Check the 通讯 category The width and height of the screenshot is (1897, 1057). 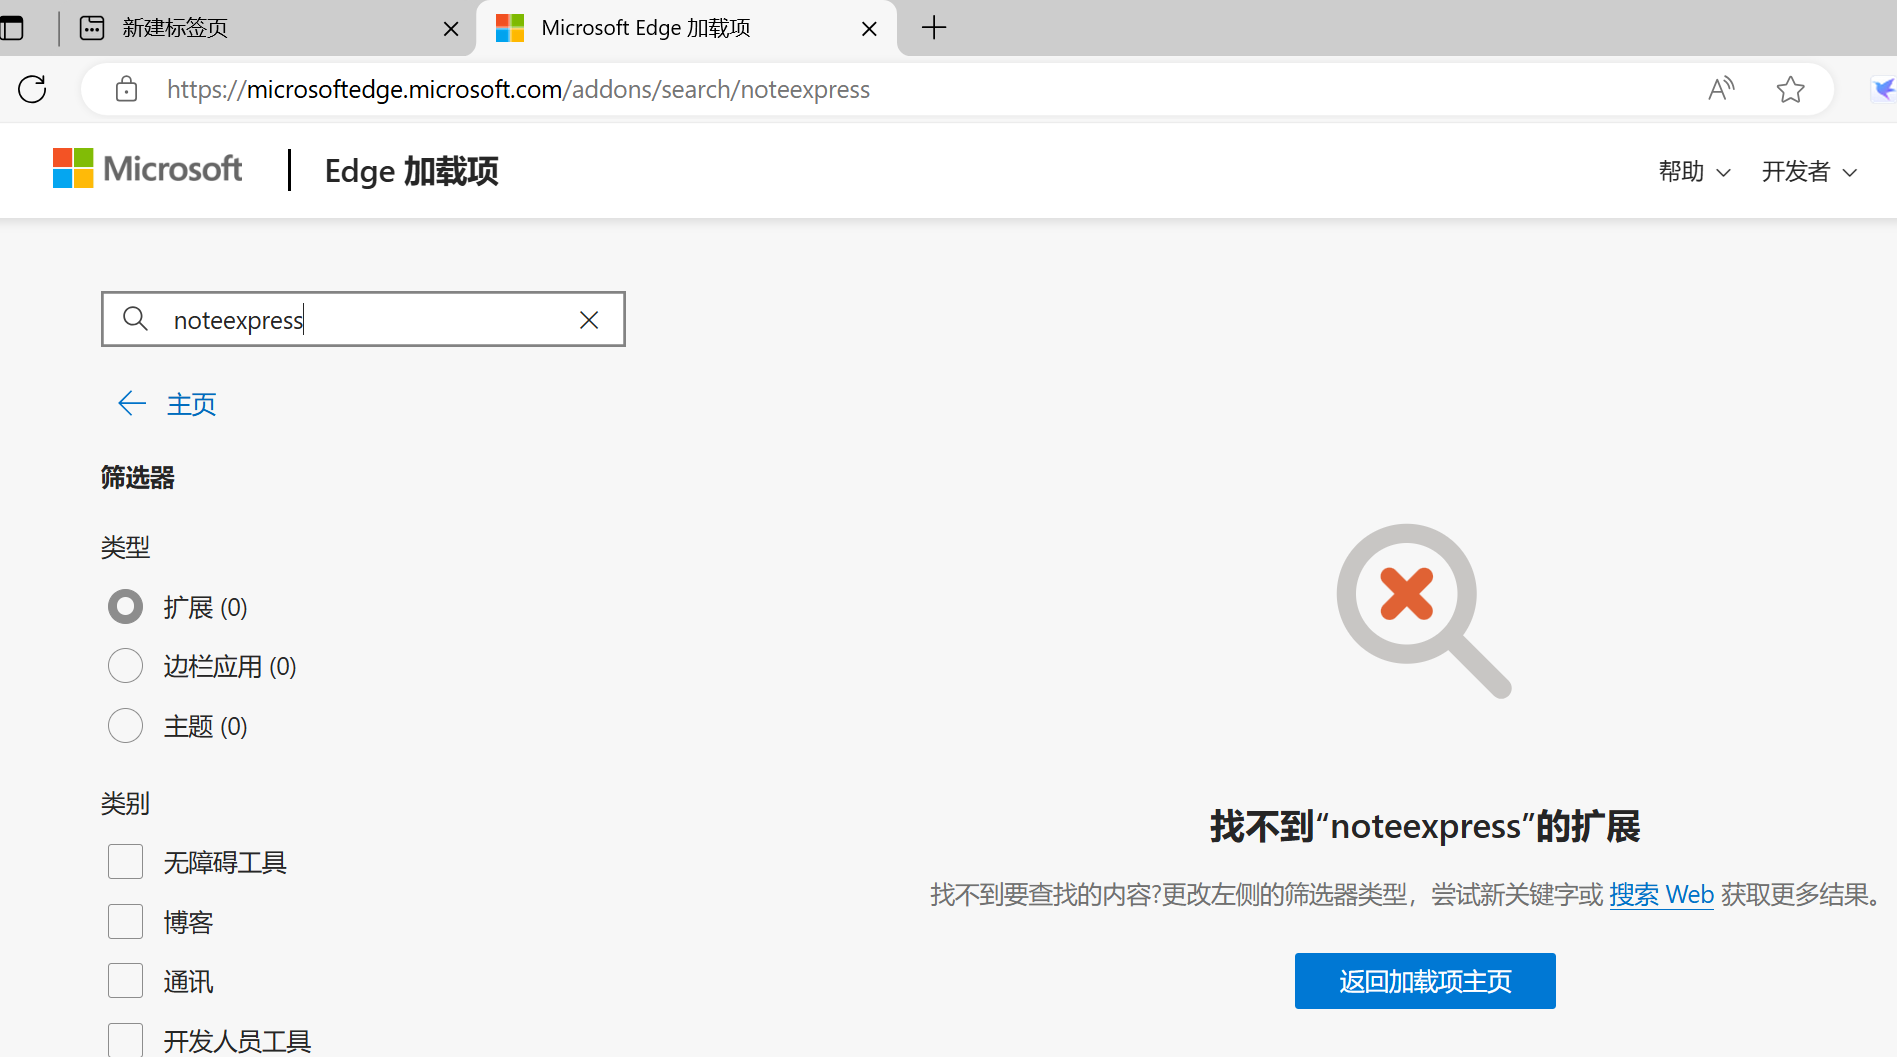coord(125,981)
